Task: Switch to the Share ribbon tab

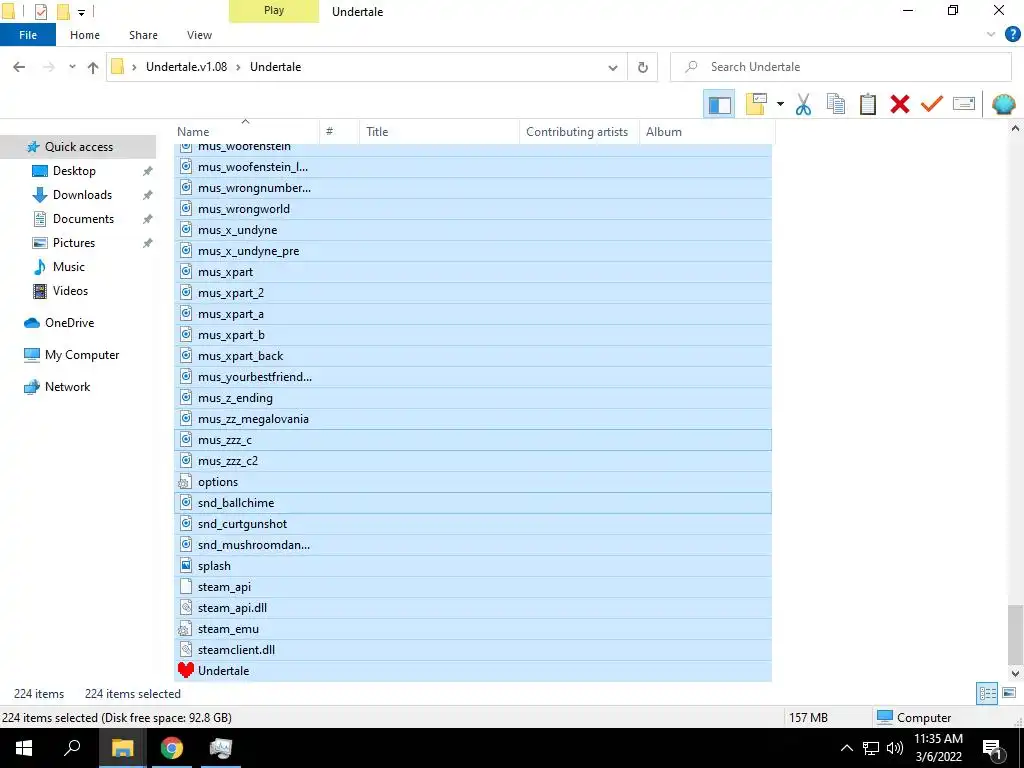Action: pos(143,35)
